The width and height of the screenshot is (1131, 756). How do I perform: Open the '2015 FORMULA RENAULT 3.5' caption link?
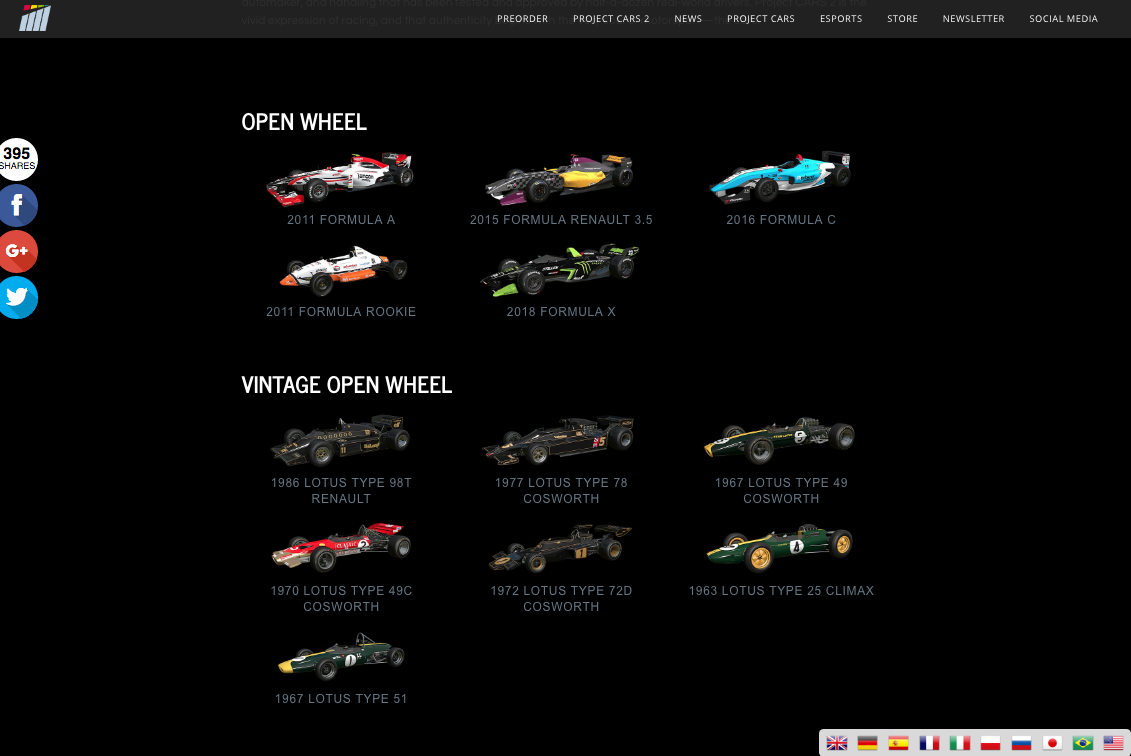561,219
